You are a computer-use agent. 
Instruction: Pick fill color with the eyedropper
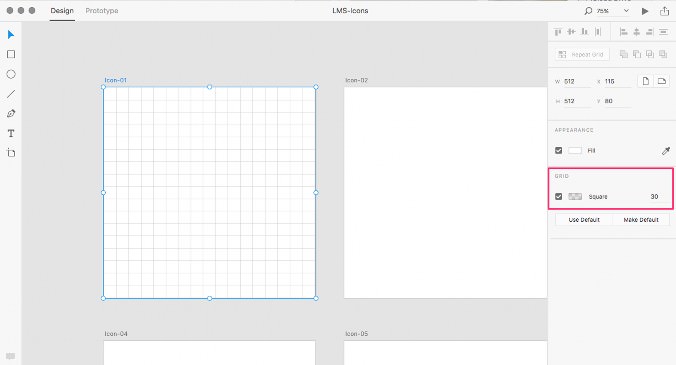pyautogui.click(x=666, y=150)
